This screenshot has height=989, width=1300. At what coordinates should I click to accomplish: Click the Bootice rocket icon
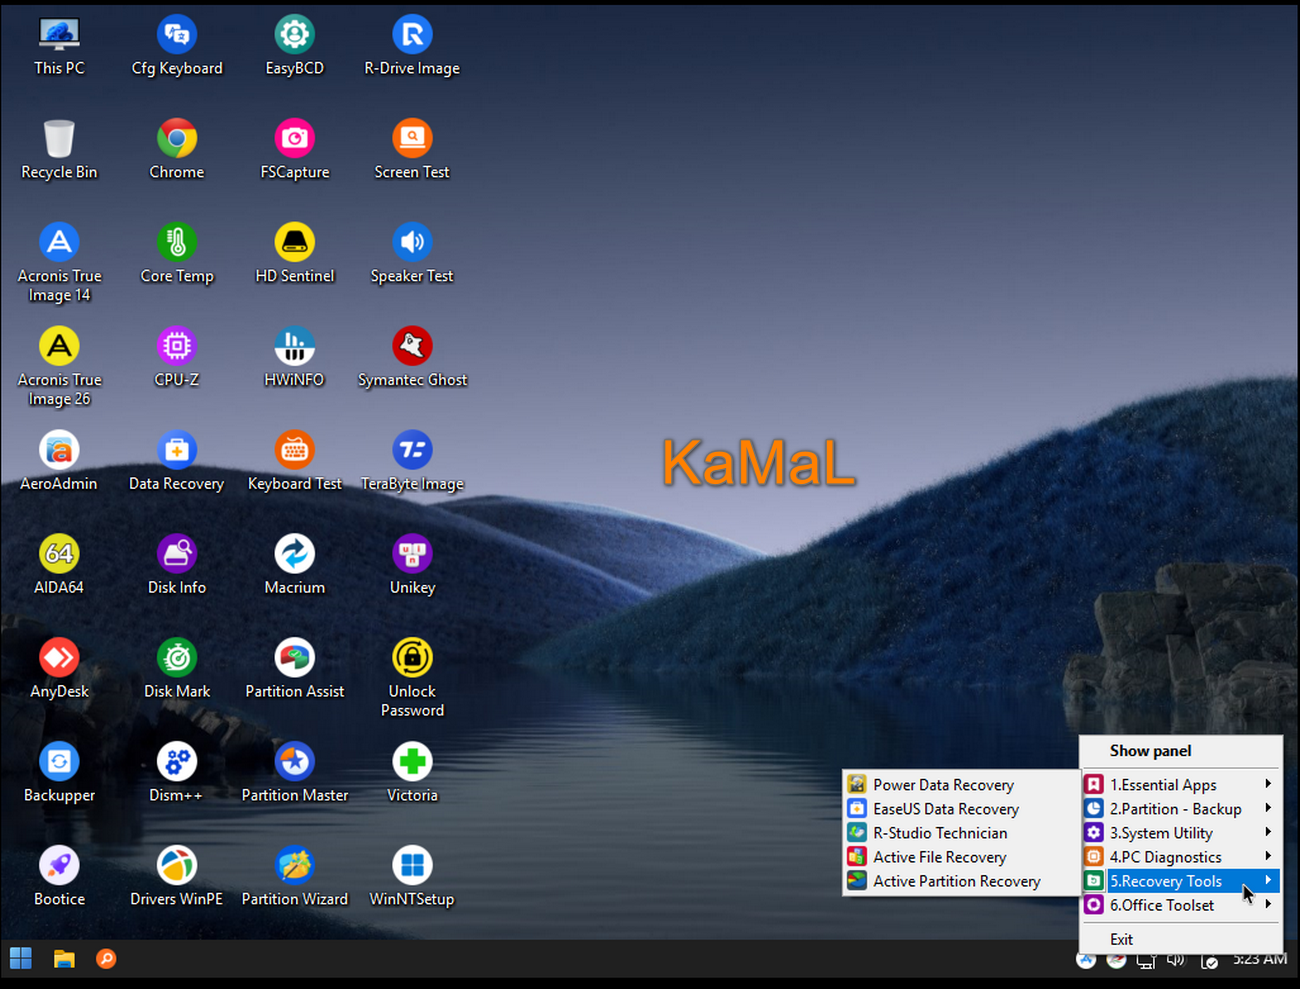pos(59,878)
